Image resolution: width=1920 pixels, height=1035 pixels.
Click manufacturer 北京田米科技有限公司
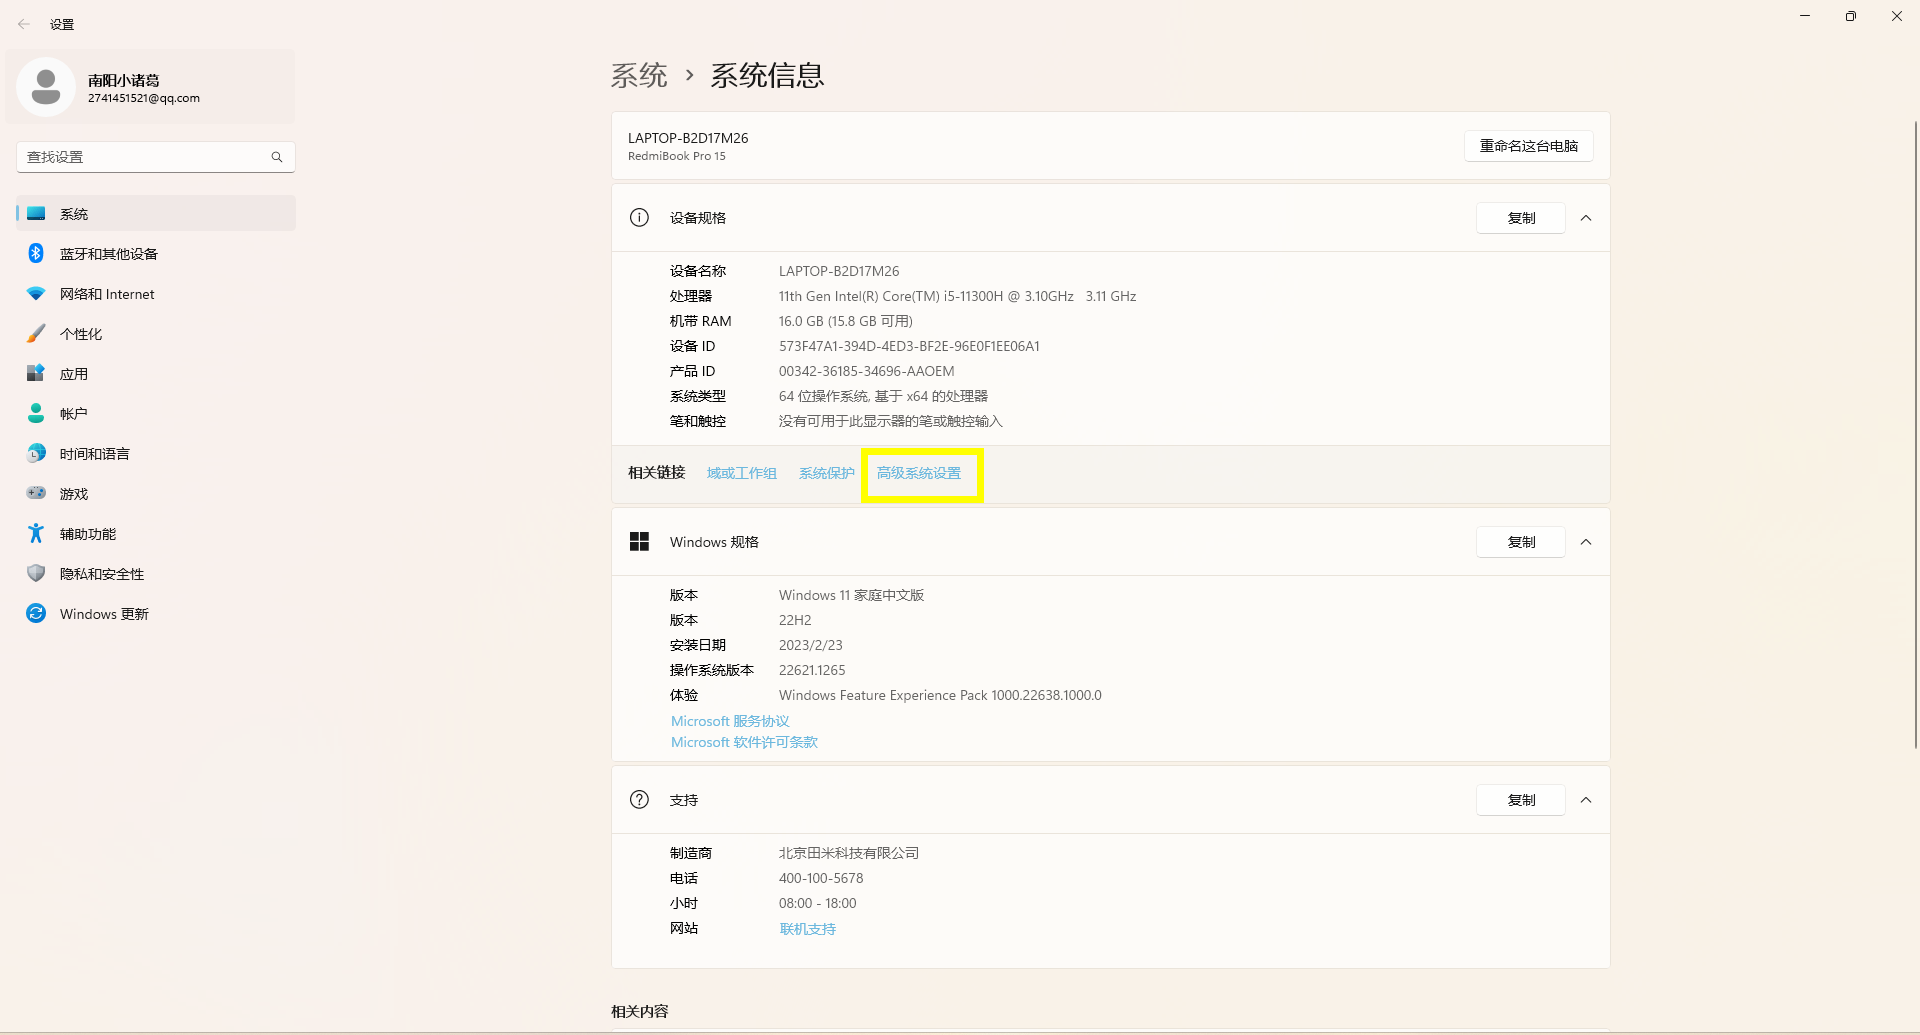tap(849, 853)
